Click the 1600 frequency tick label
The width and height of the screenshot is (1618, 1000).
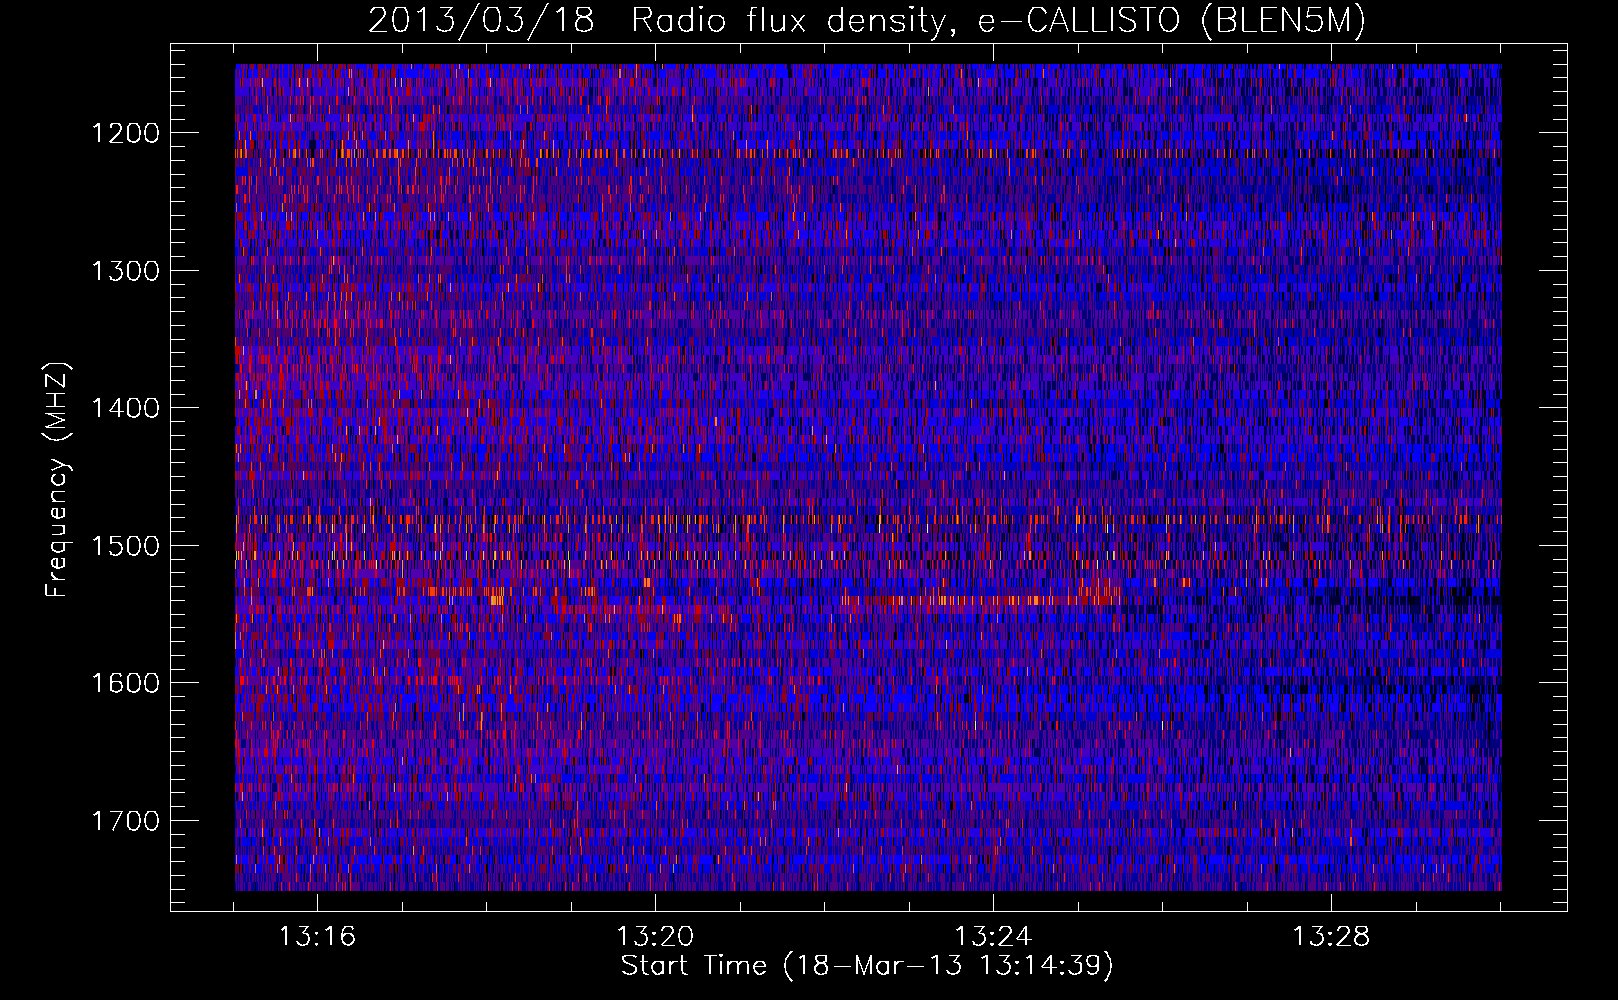tap(125, 683)
